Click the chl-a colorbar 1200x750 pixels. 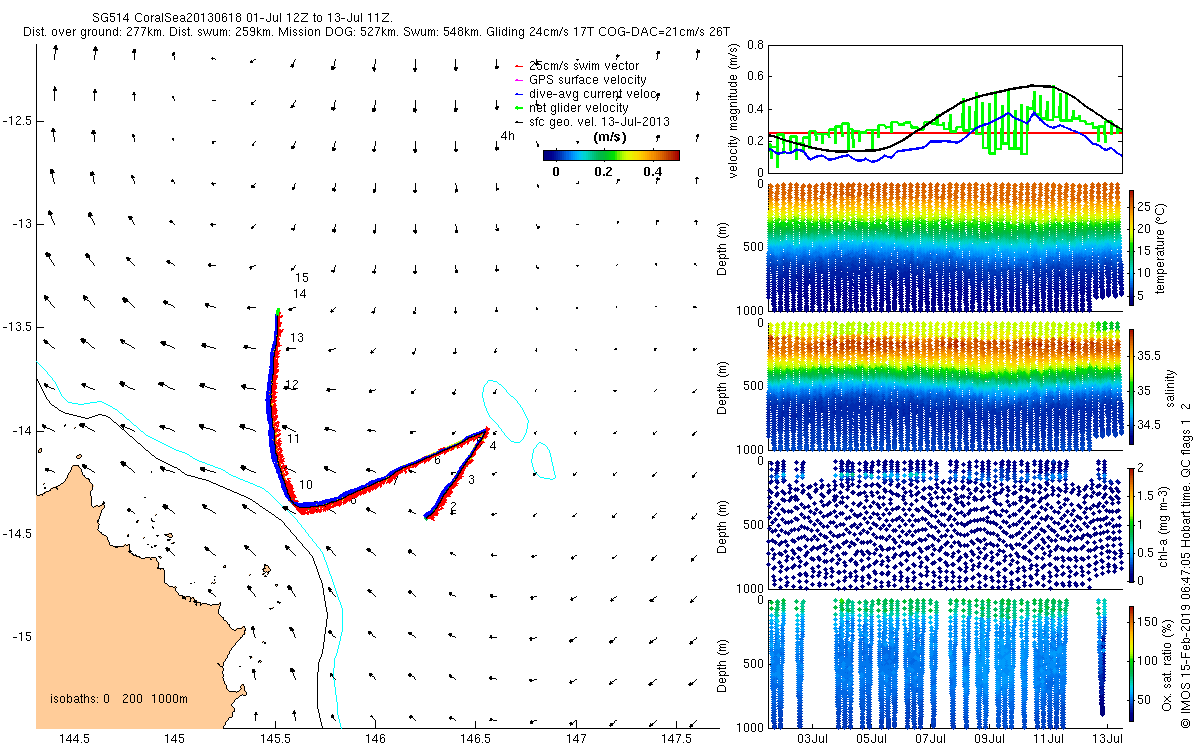pyautogui.click(x=1132, y=524)
